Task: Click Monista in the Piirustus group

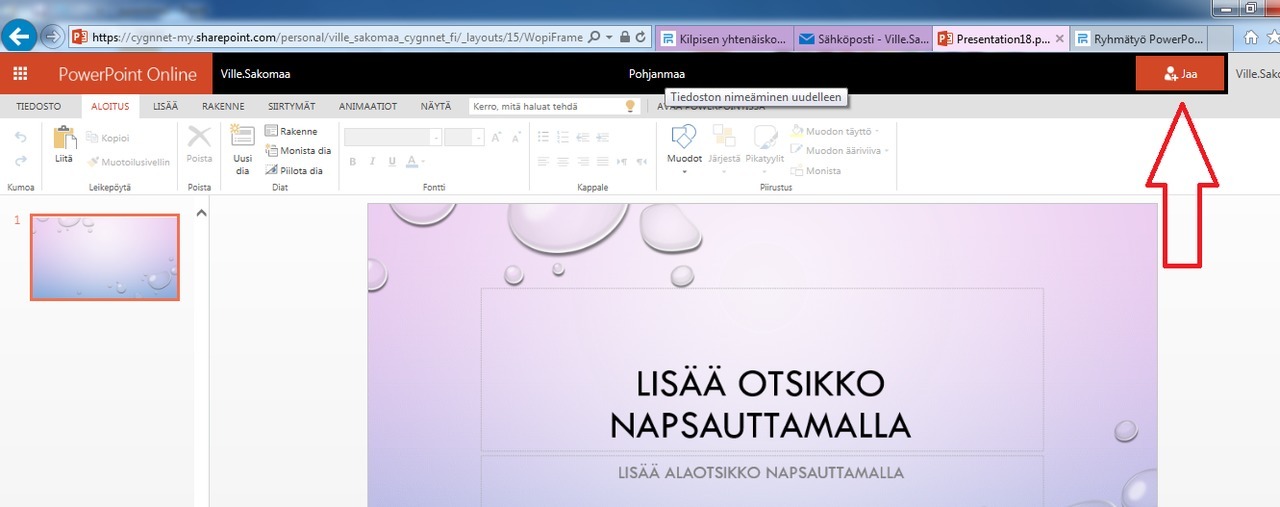Action: point(816,171)
